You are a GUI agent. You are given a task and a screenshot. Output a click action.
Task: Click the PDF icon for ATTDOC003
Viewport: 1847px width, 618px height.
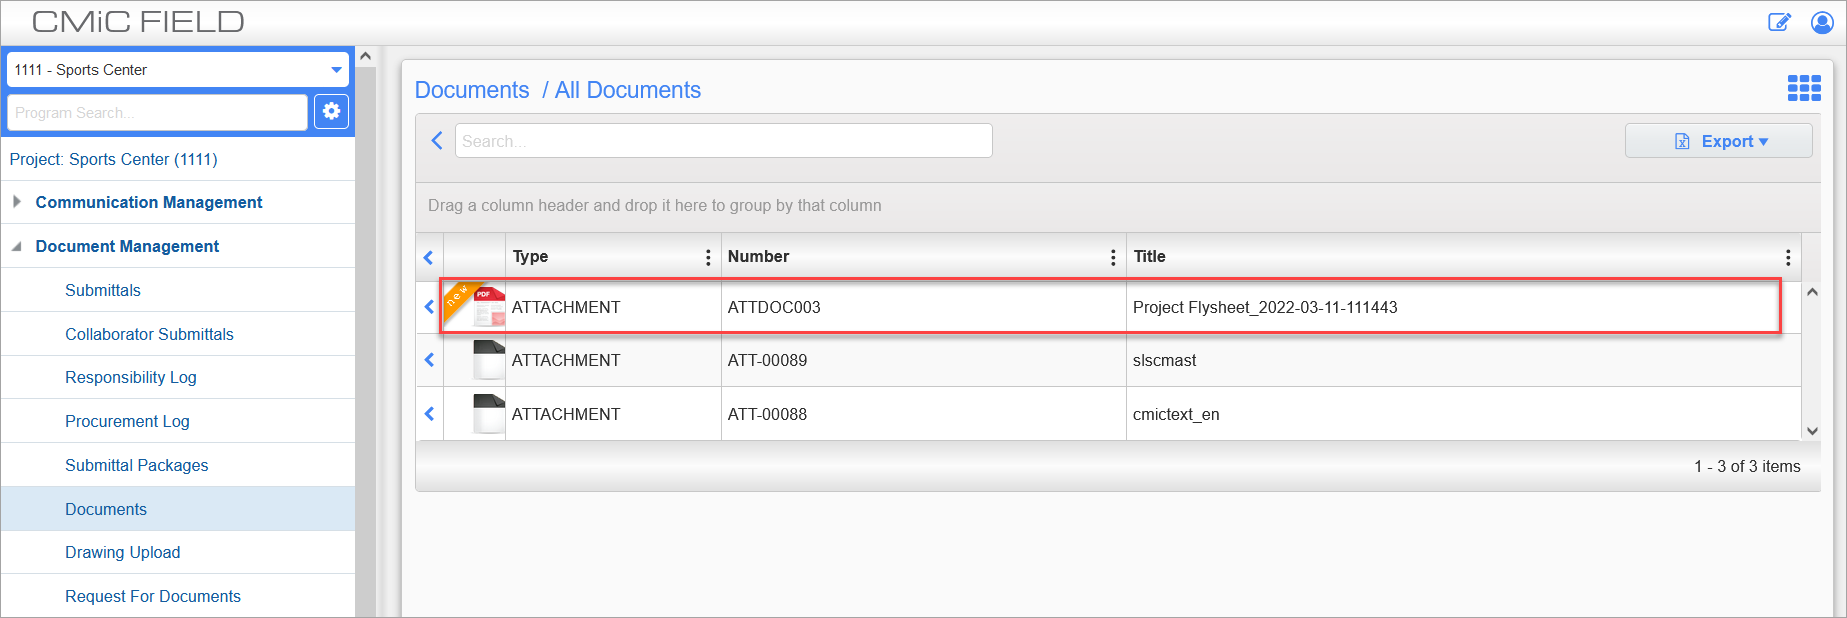pyautogui.click(x=488, y=307)
